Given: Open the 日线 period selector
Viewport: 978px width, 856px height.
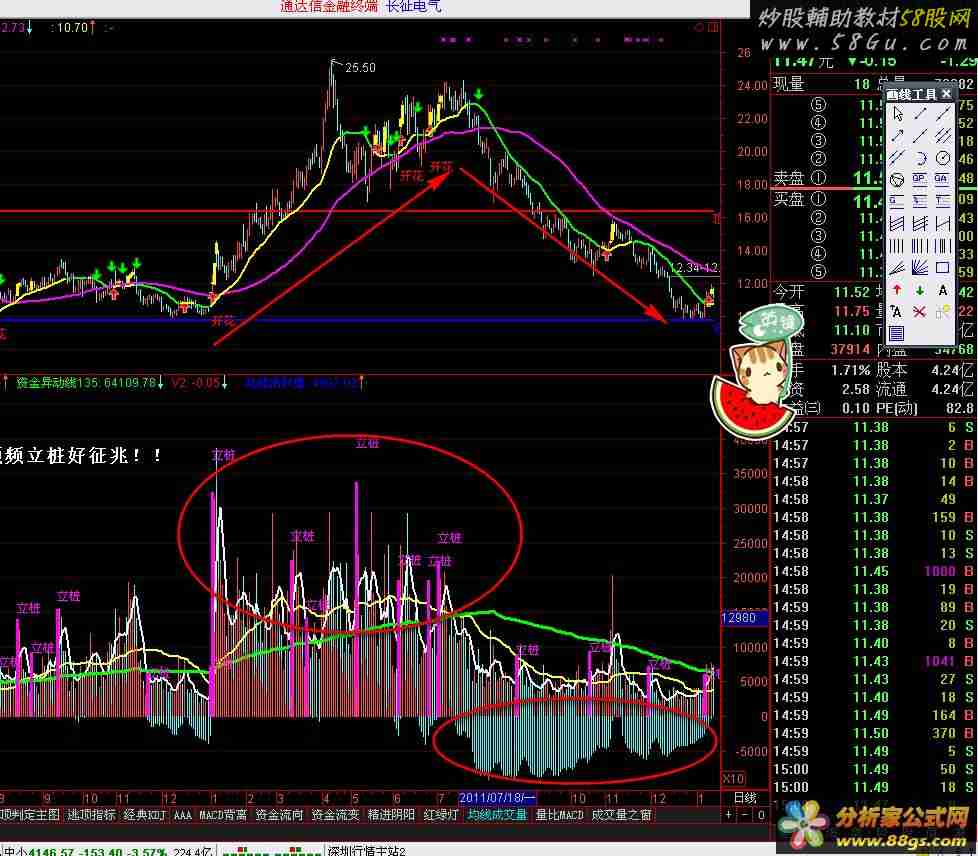Looking at the screenshot, I should click(745, 798).
